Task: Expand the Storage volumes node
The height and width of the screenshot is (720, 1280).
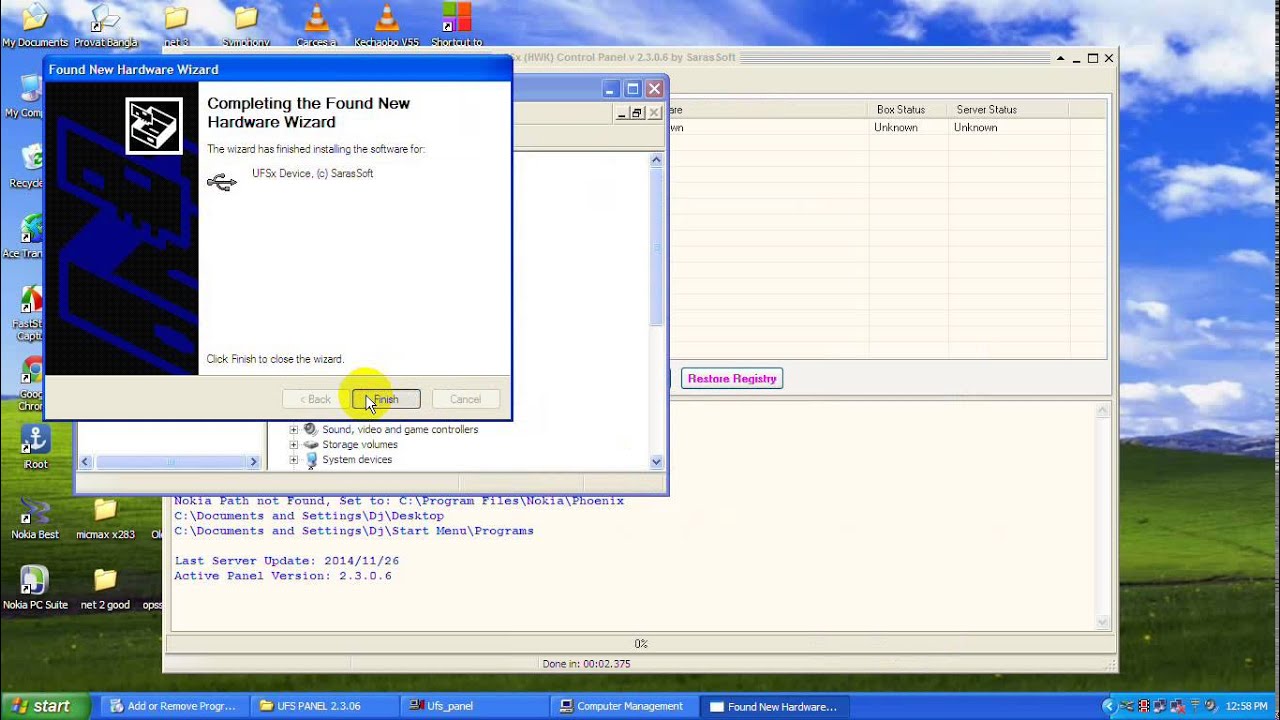Action: 294,444
